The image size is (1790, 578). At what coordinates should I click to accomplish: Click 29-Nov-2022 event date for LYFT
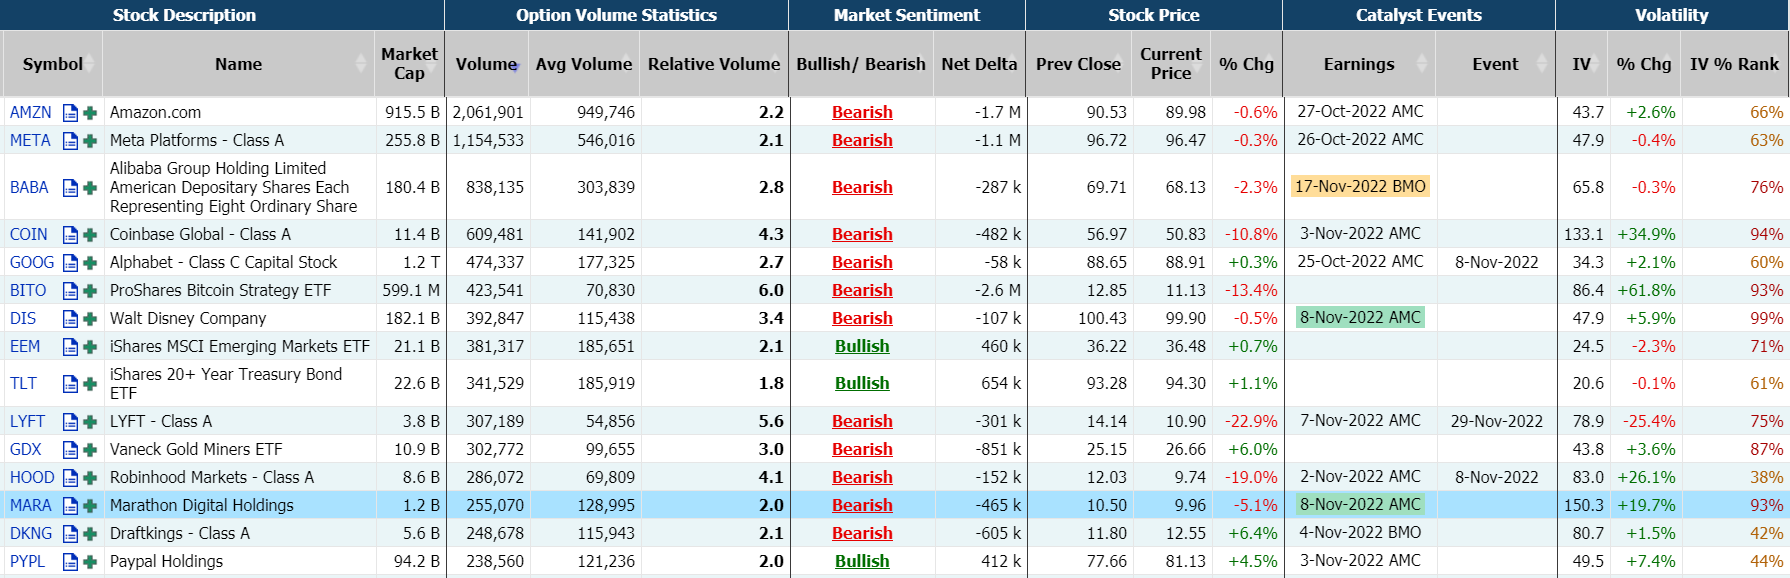[x=1497, y=422]
